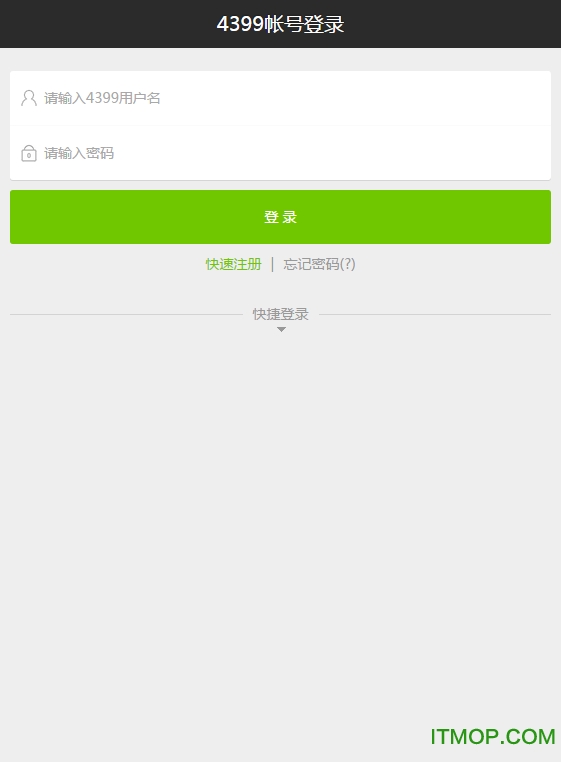Click the small down triangle under 快捷登录
This screenshot has height=762, width=561.
coord(281,329)
